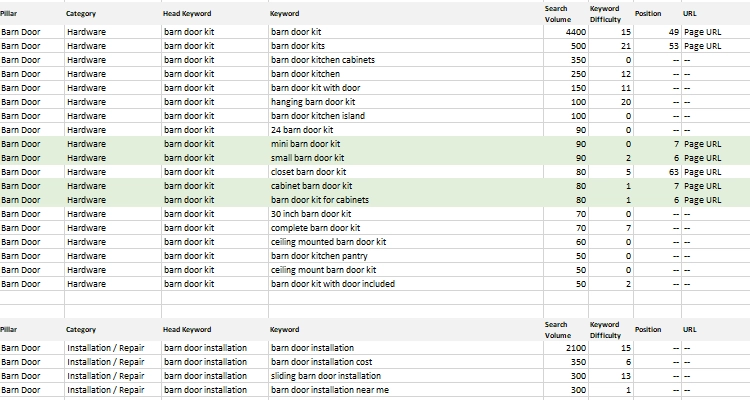Select the 4400 search volume cell
This screenshot has height=400, width=750.
point(562,32)
